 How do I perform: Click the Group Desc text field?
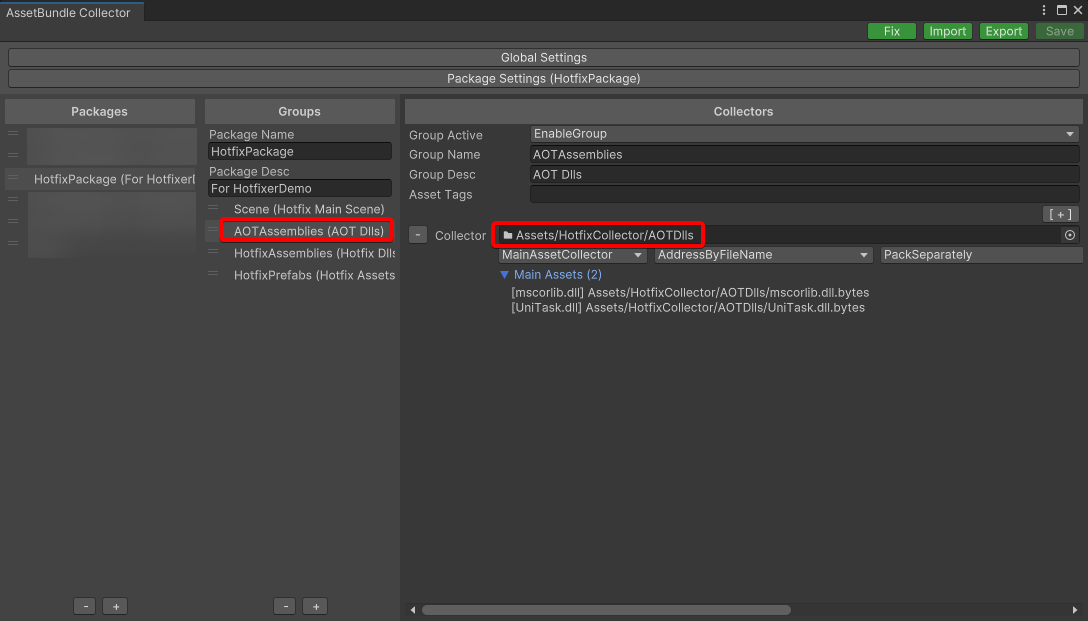(x=803, y=174)
